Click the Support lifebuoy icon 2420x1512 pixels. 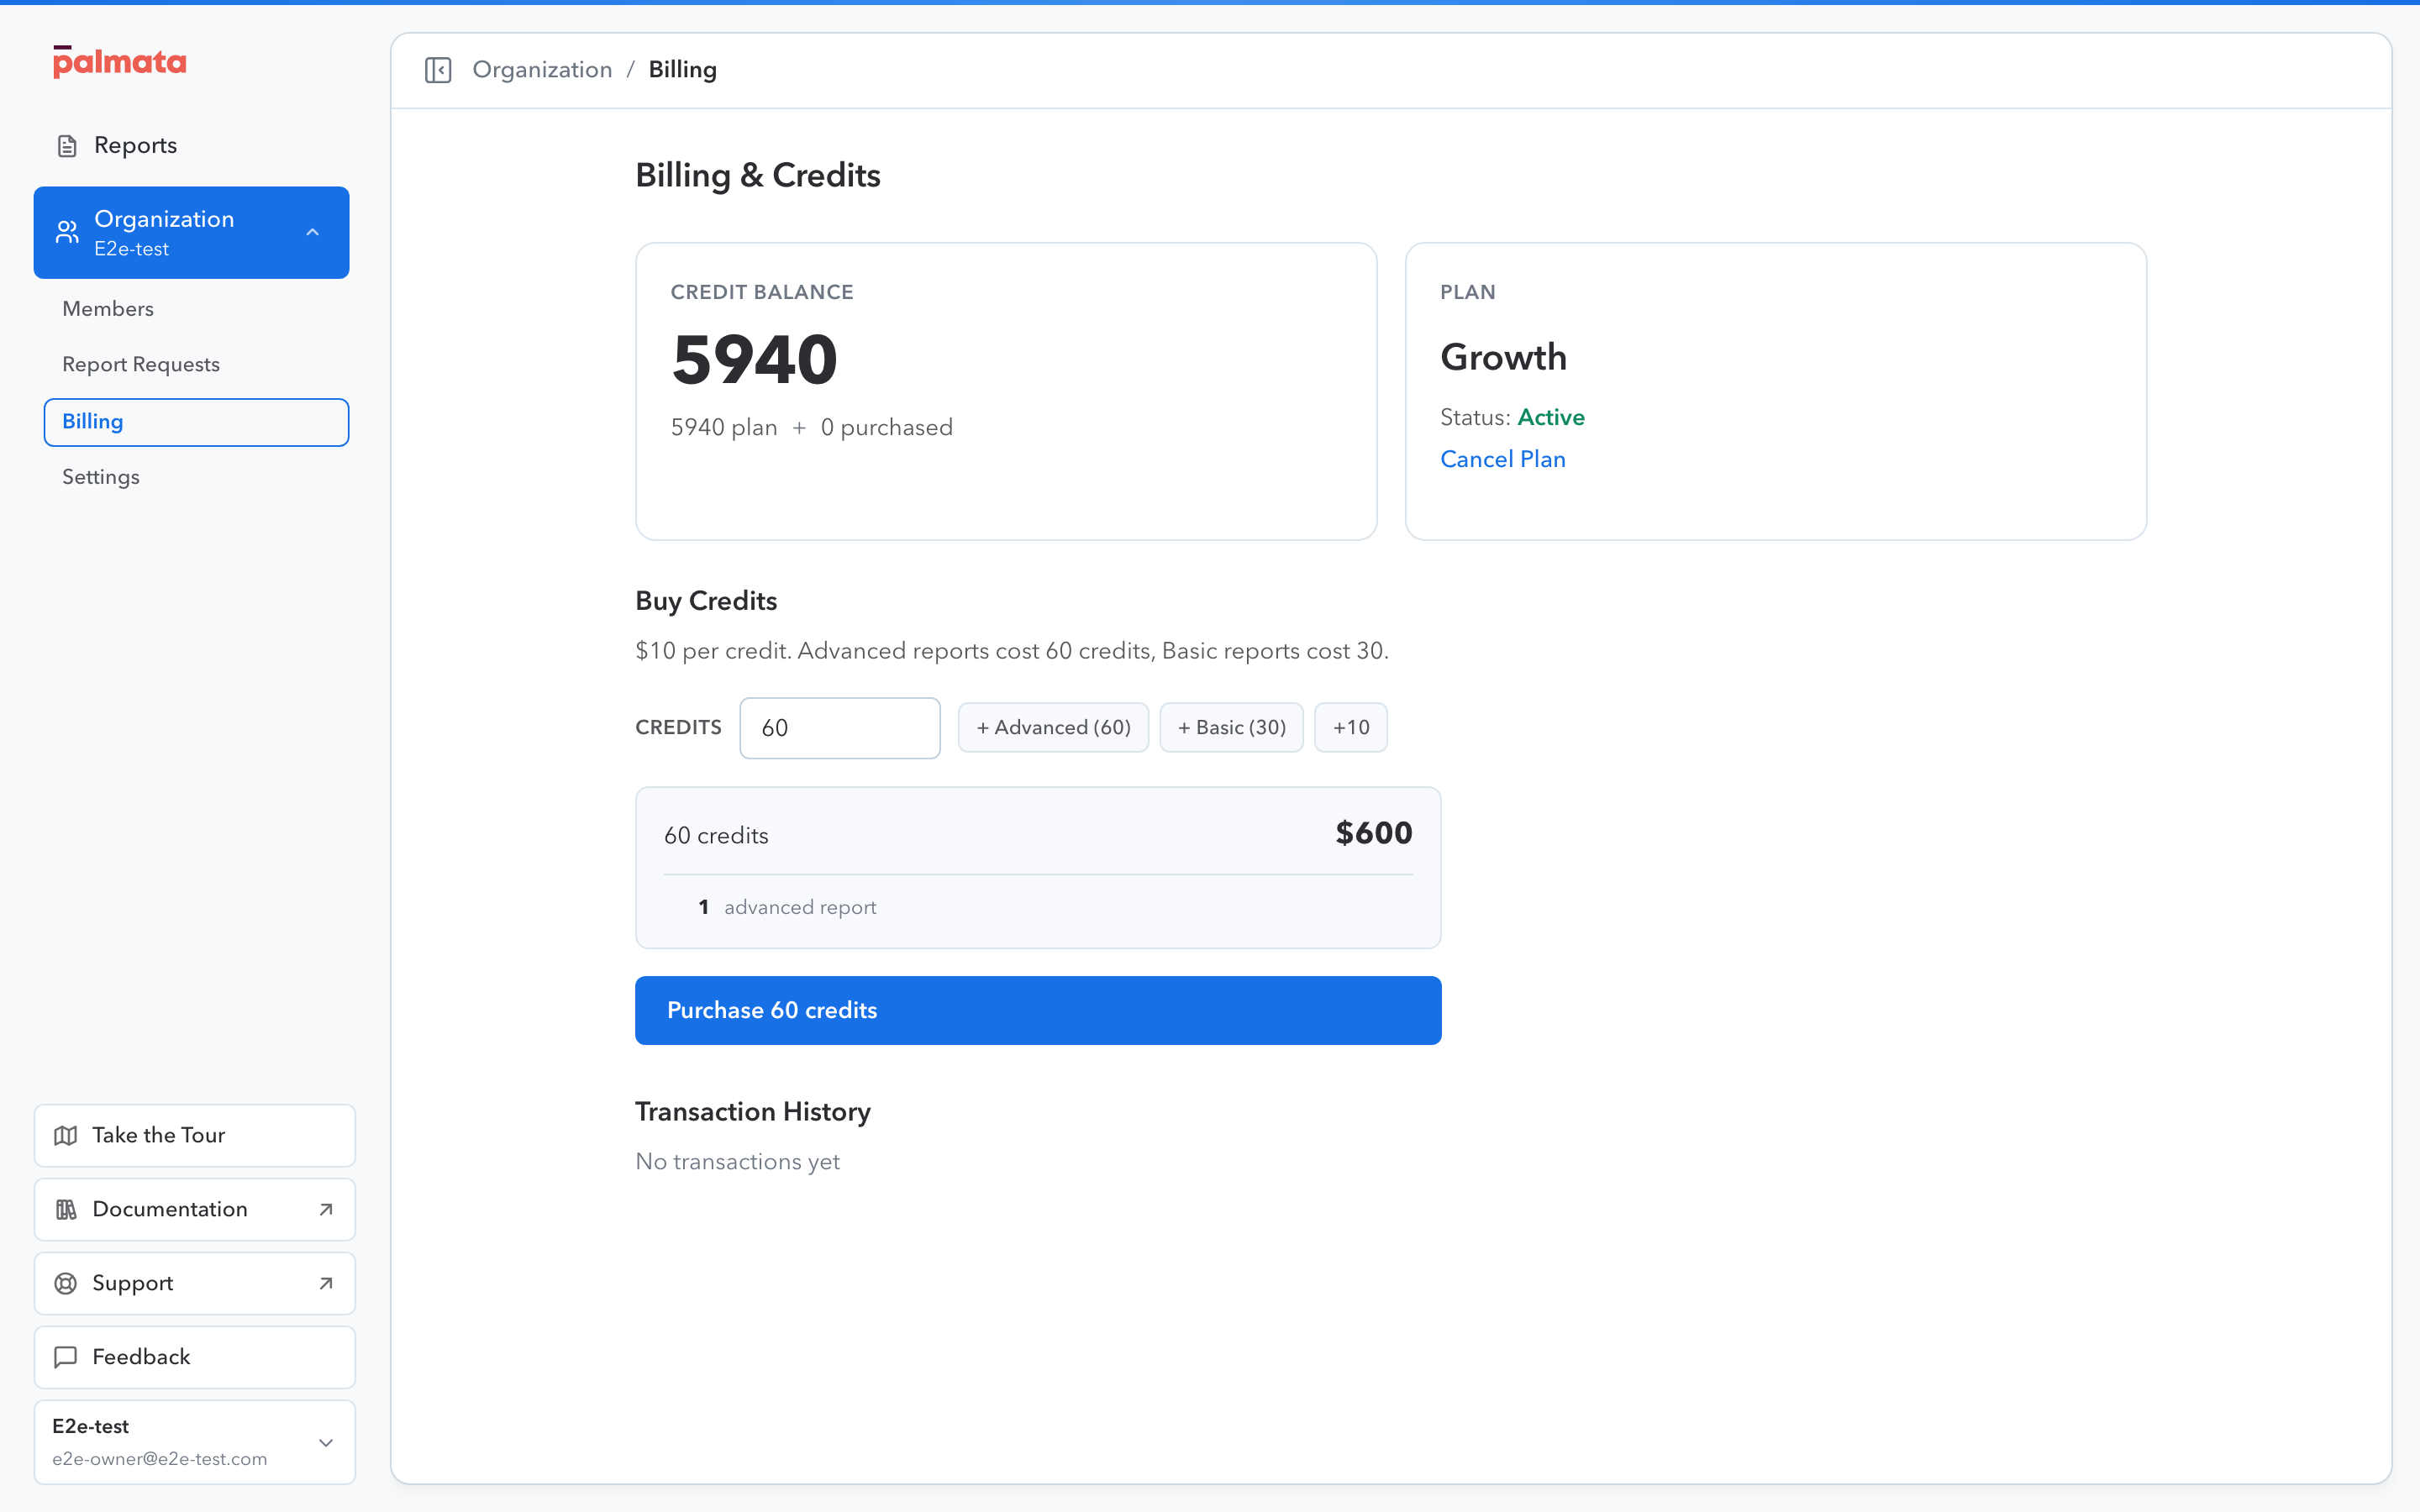(x=66, y=1283)
